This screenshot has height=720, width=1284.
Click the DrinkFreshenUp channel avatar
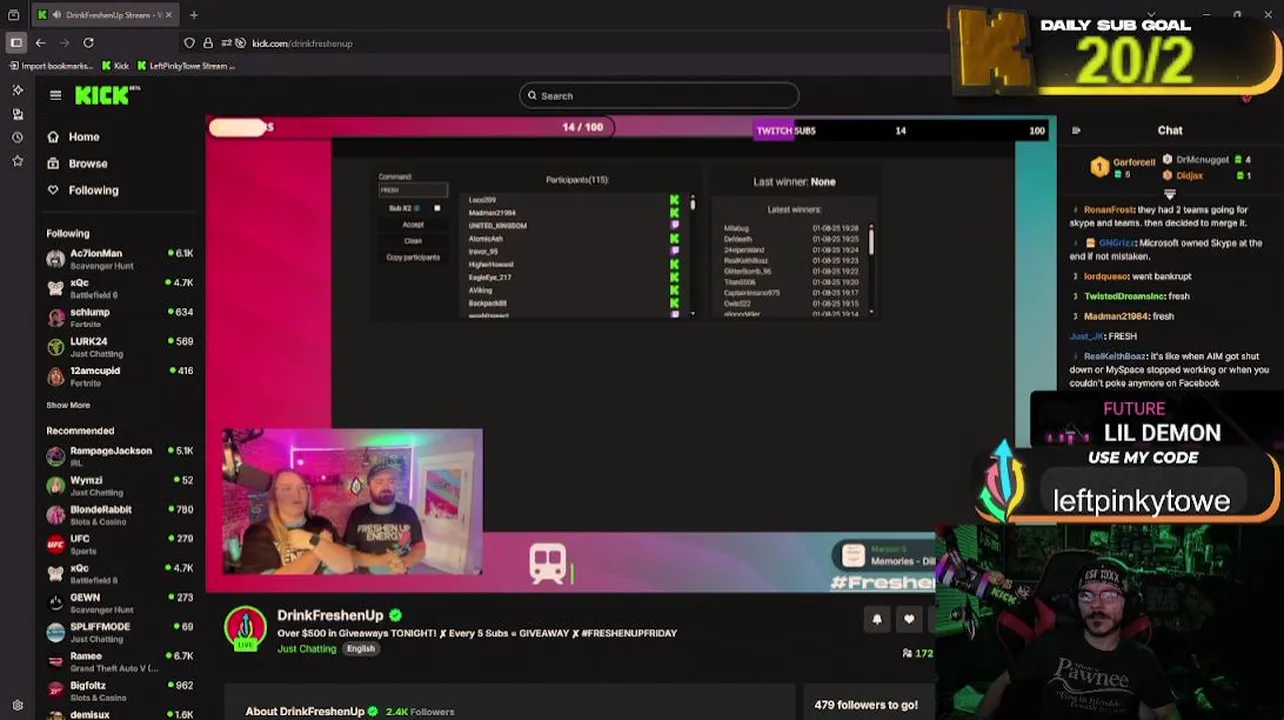click(245, 629)
